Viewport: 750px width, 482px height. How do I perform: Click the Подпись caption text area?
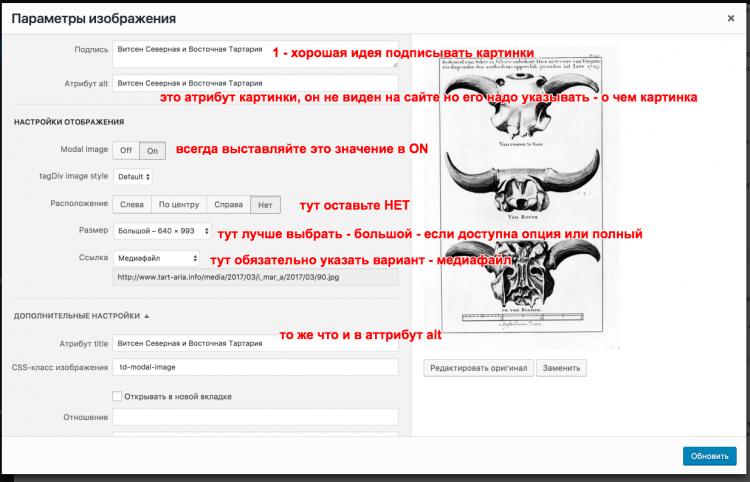[x=255, y=54]
